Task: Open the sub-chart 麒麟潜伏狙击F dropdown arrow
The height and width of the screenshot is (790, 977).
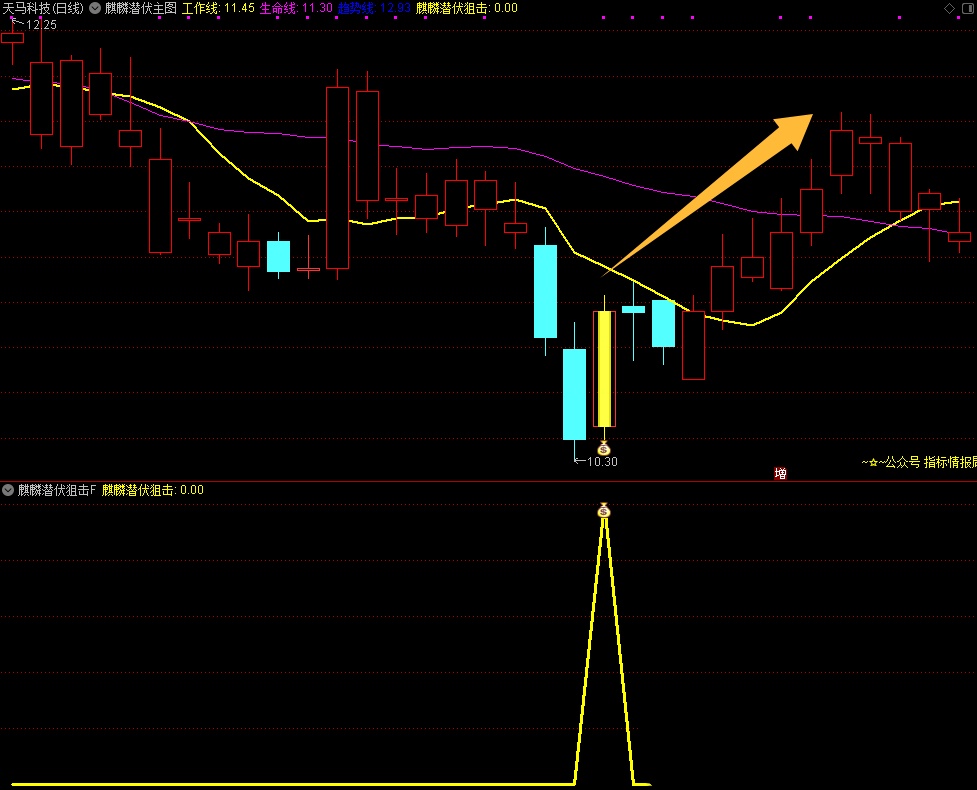Action: [x=8, y=490]
